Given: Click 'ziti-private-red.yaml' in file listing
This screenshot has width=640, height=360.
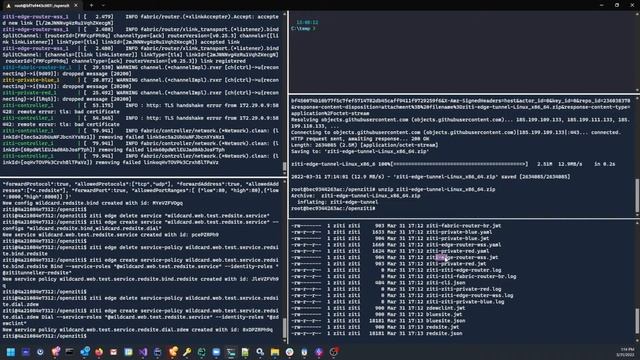Looking at the screenshot, I should (x=457, y=251).
